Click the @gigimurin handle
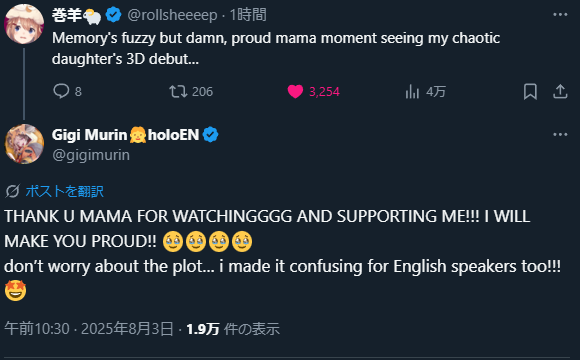Screen dimensions: 580x360 click(91, 155)
